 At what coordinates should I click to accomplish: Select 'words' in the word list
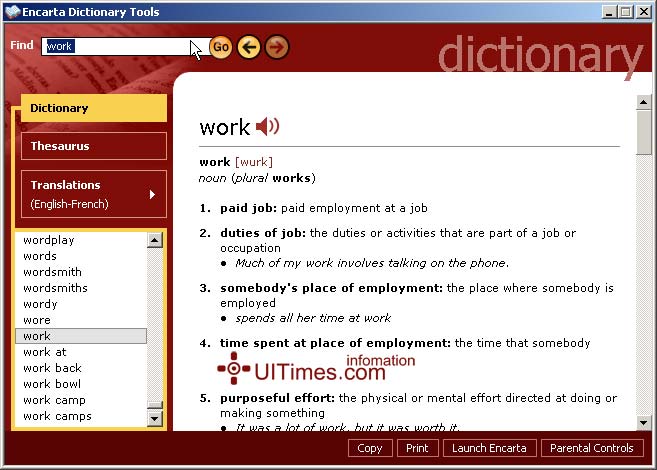point(81,256)
